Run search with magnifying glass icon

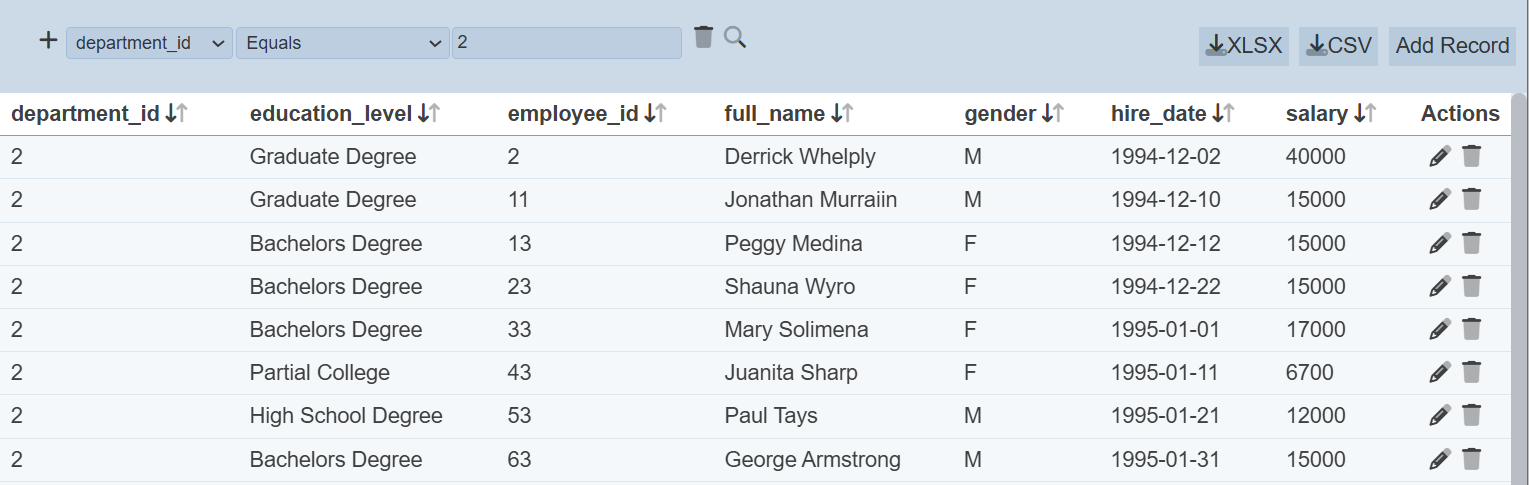point(735,38)
